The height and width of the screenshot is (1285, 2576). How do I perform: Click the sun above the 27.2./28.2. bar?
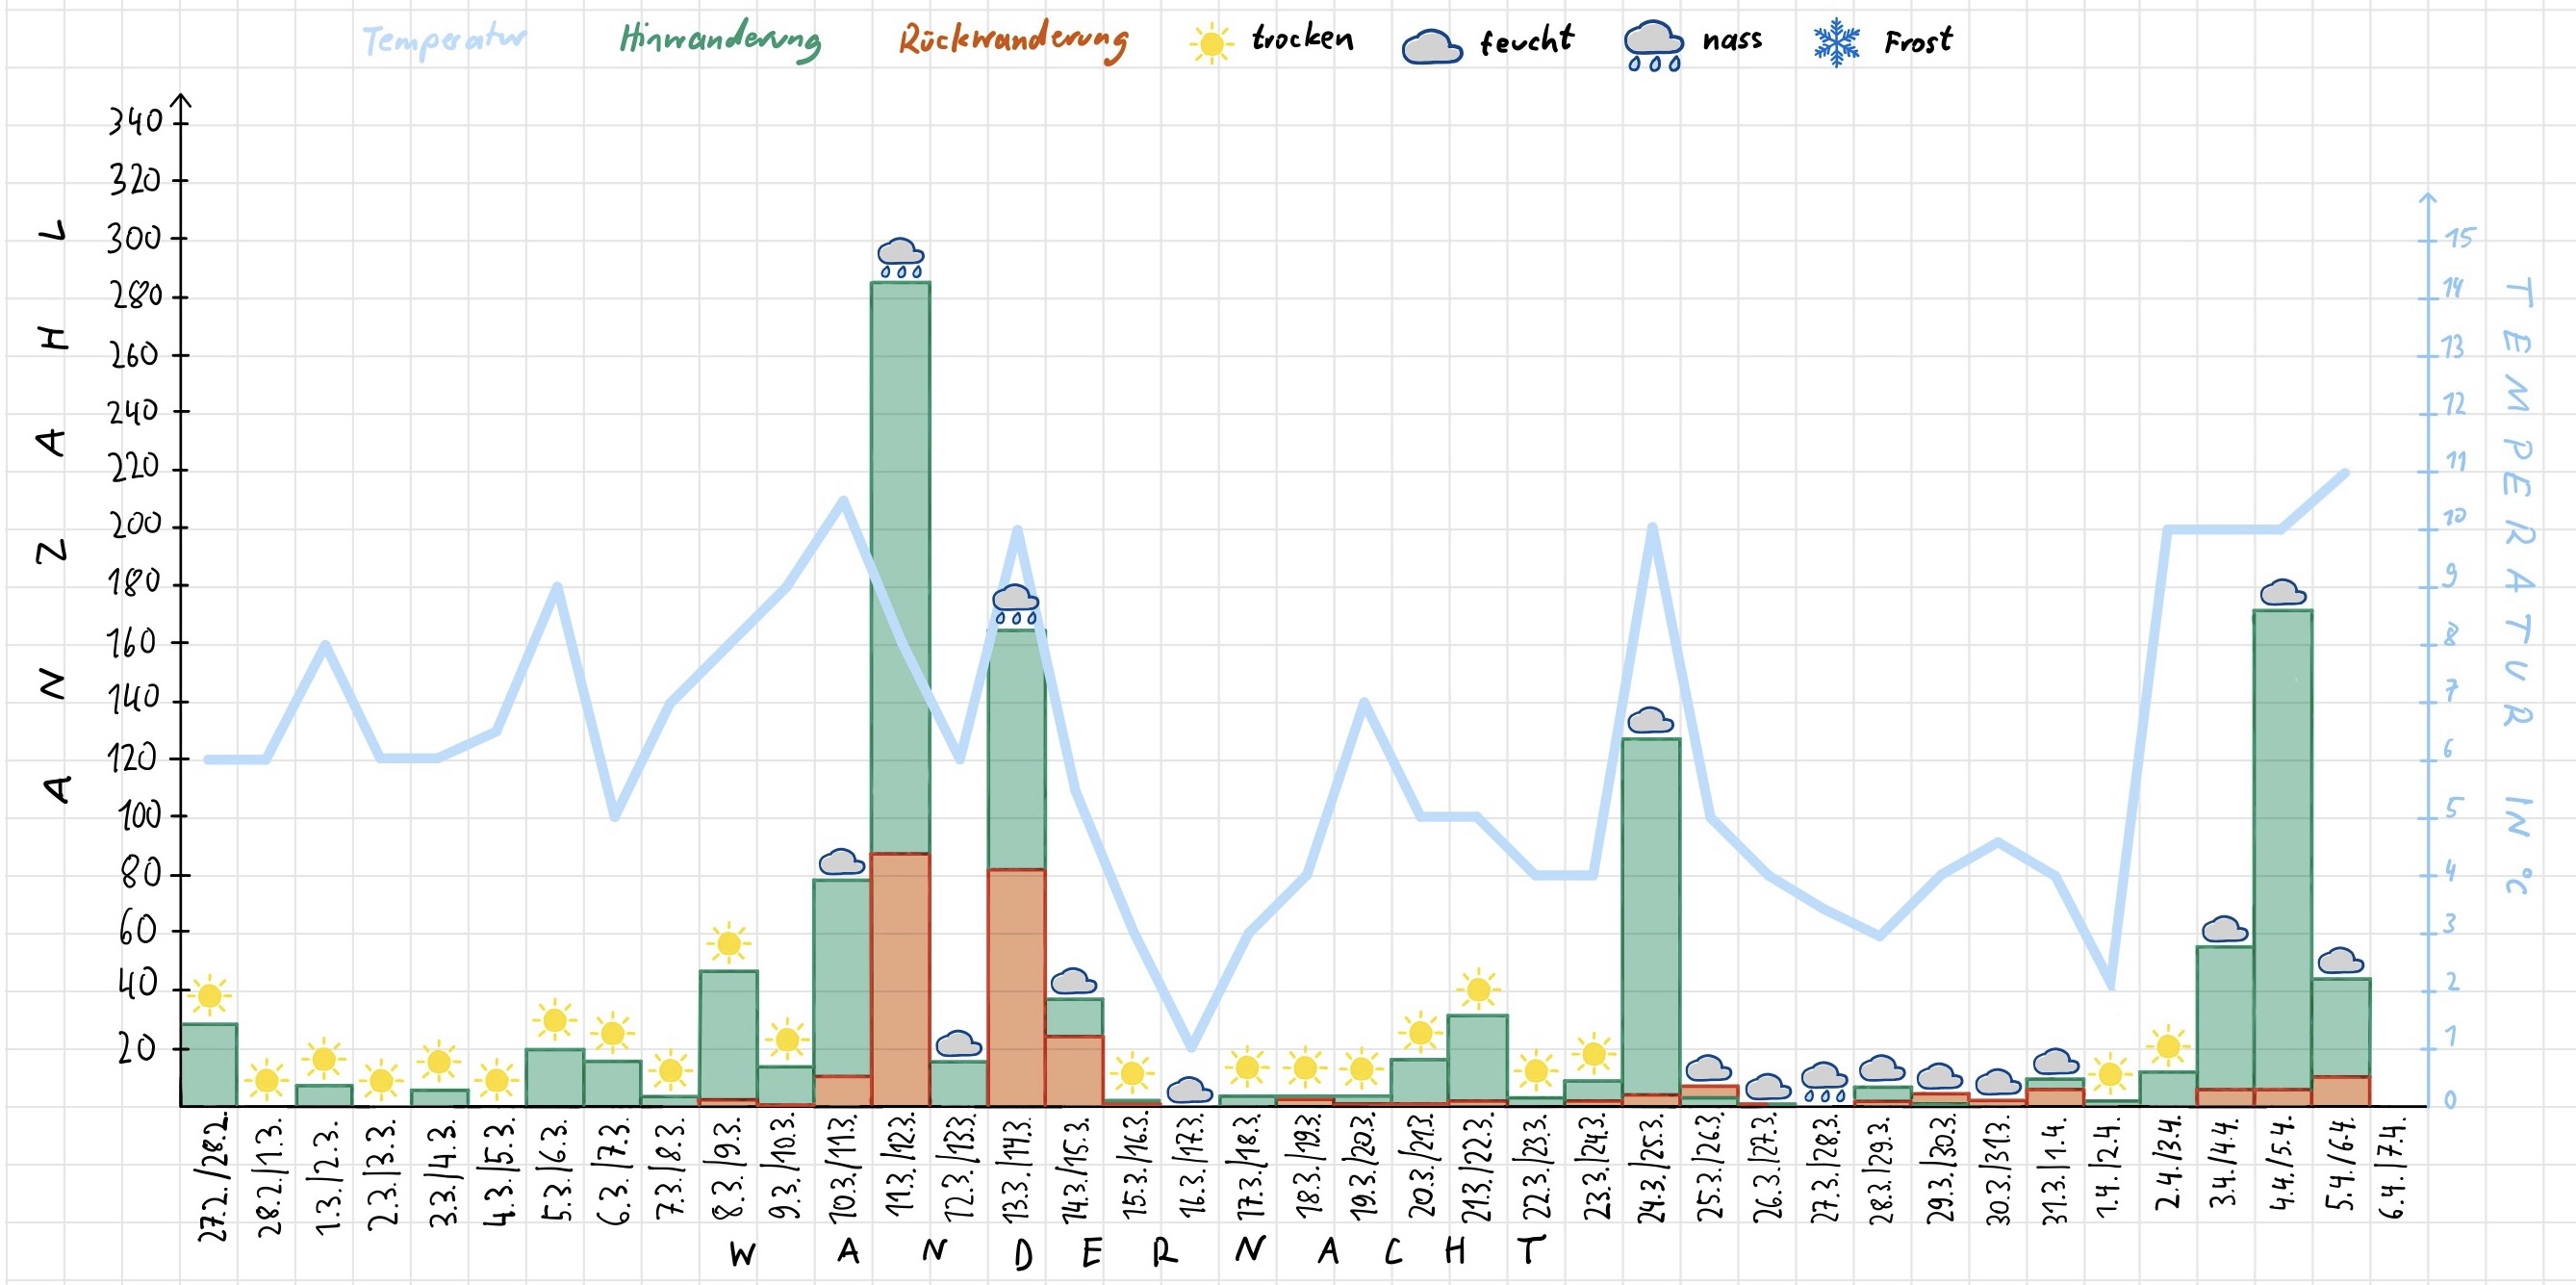click(209, 996)
